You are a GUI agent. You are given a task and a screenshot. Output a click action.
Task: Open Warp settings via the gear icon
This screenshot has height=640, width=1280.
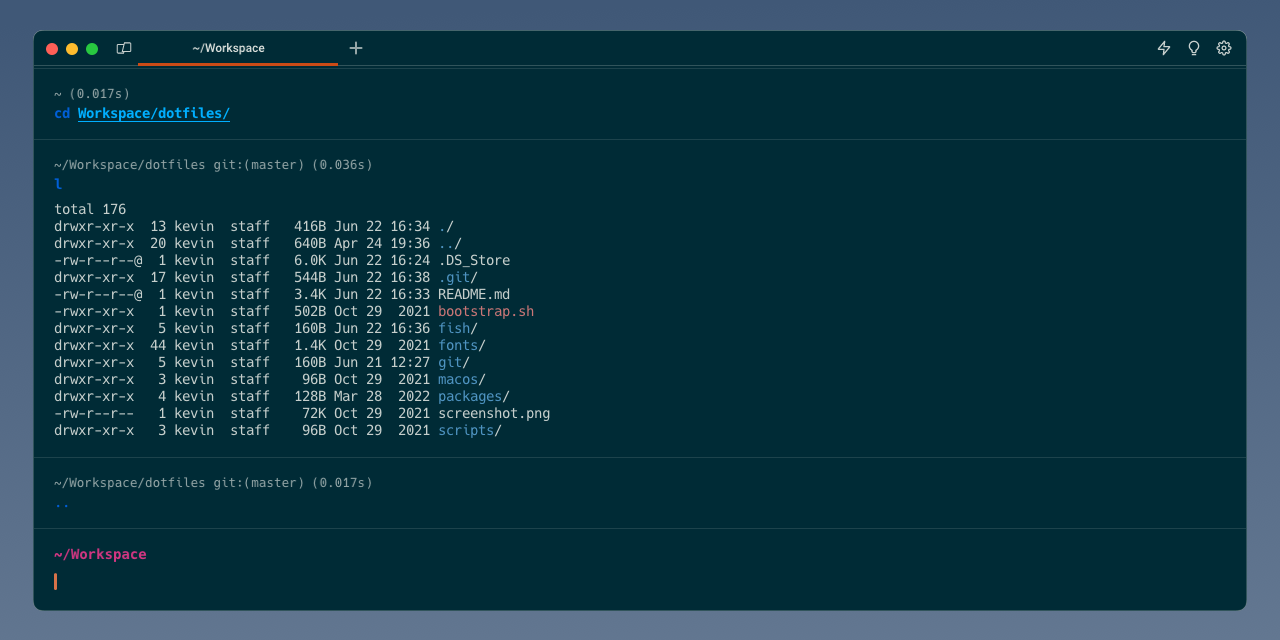click(x=1223, y=47)
